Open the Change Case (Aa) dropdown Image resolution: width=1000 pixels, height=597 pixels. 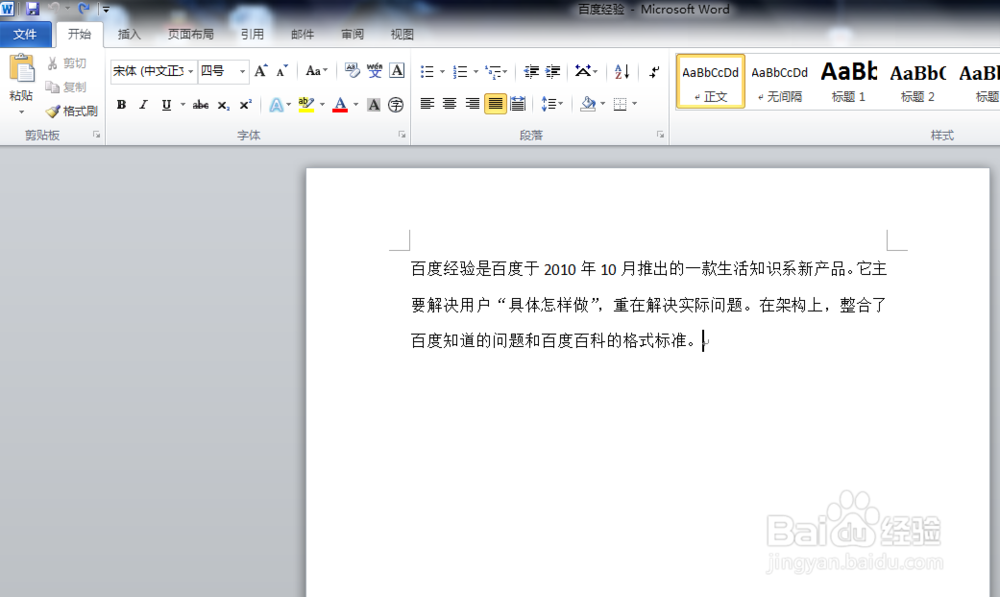click(316, 71)
